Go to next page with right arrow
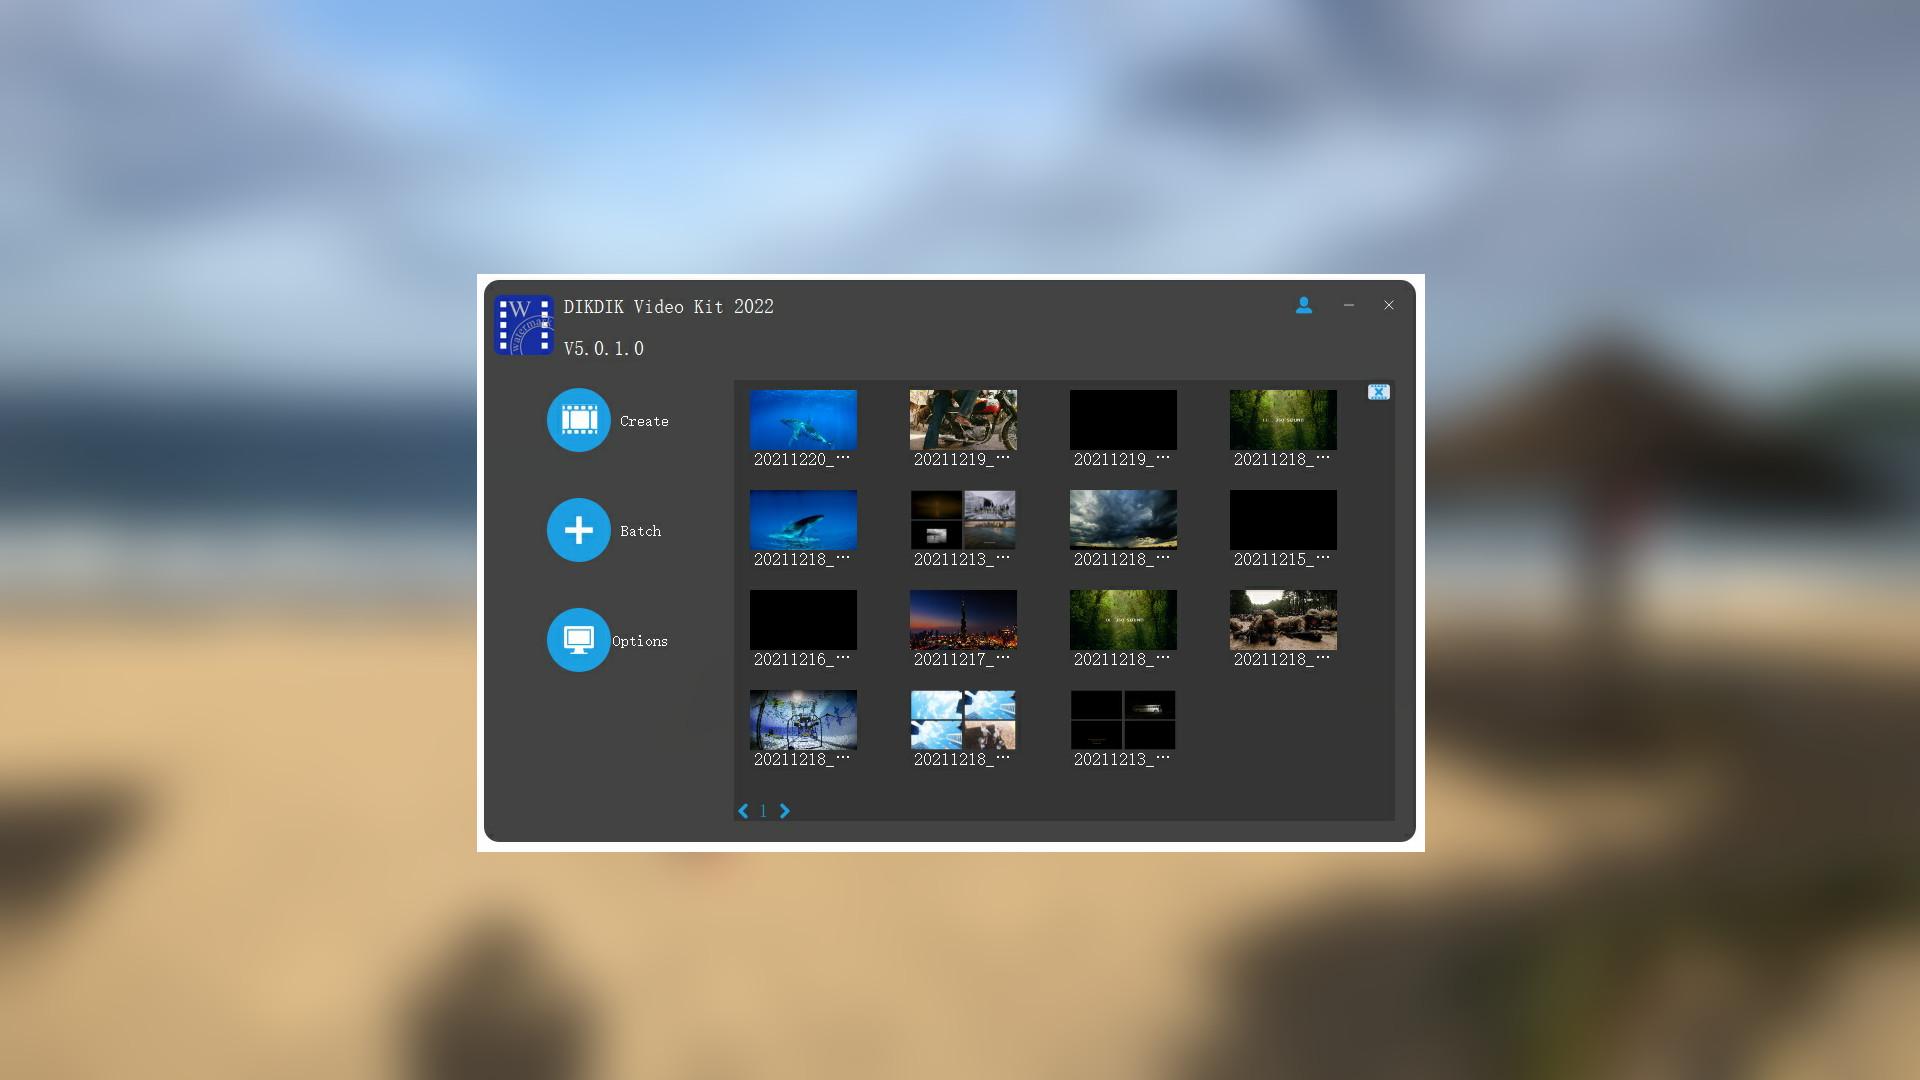 tap(784, 811)
